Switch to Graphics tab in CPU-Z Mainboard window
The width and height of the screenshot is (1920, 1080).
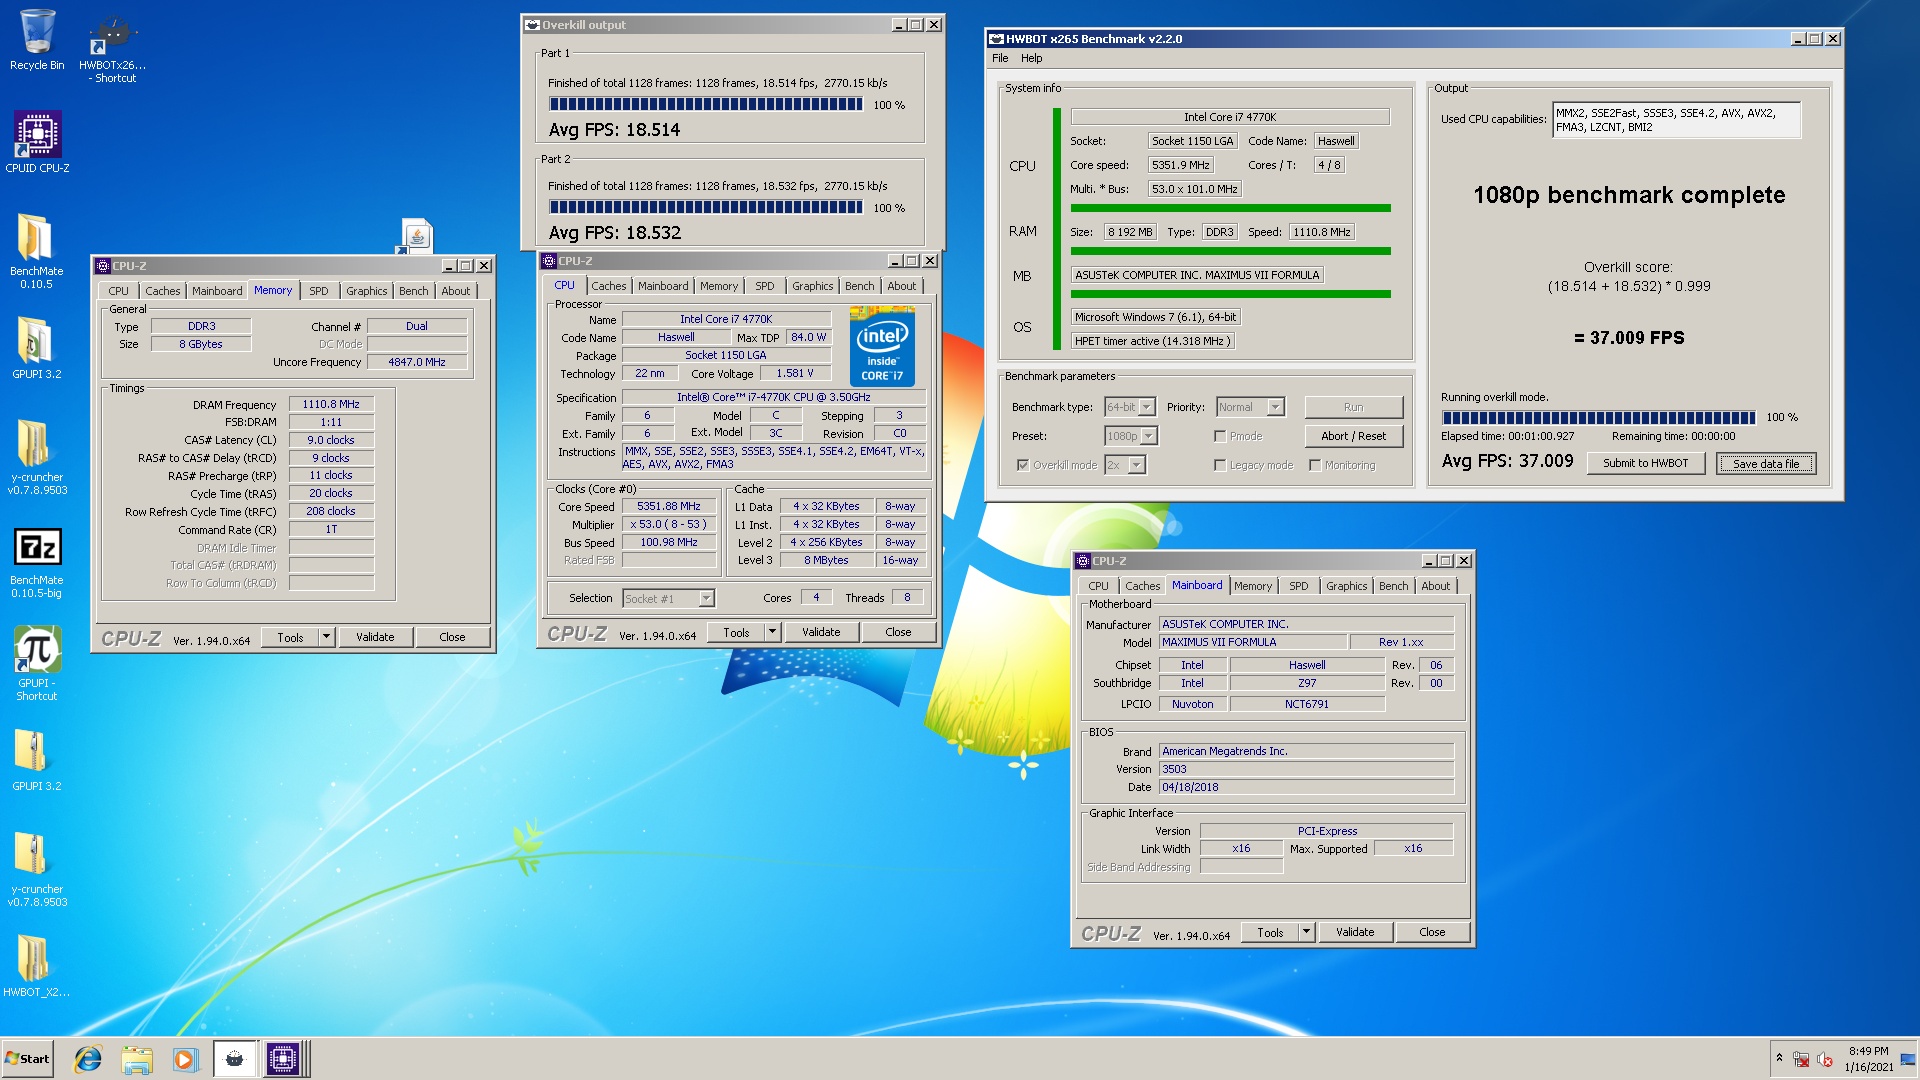[1346, 586]
